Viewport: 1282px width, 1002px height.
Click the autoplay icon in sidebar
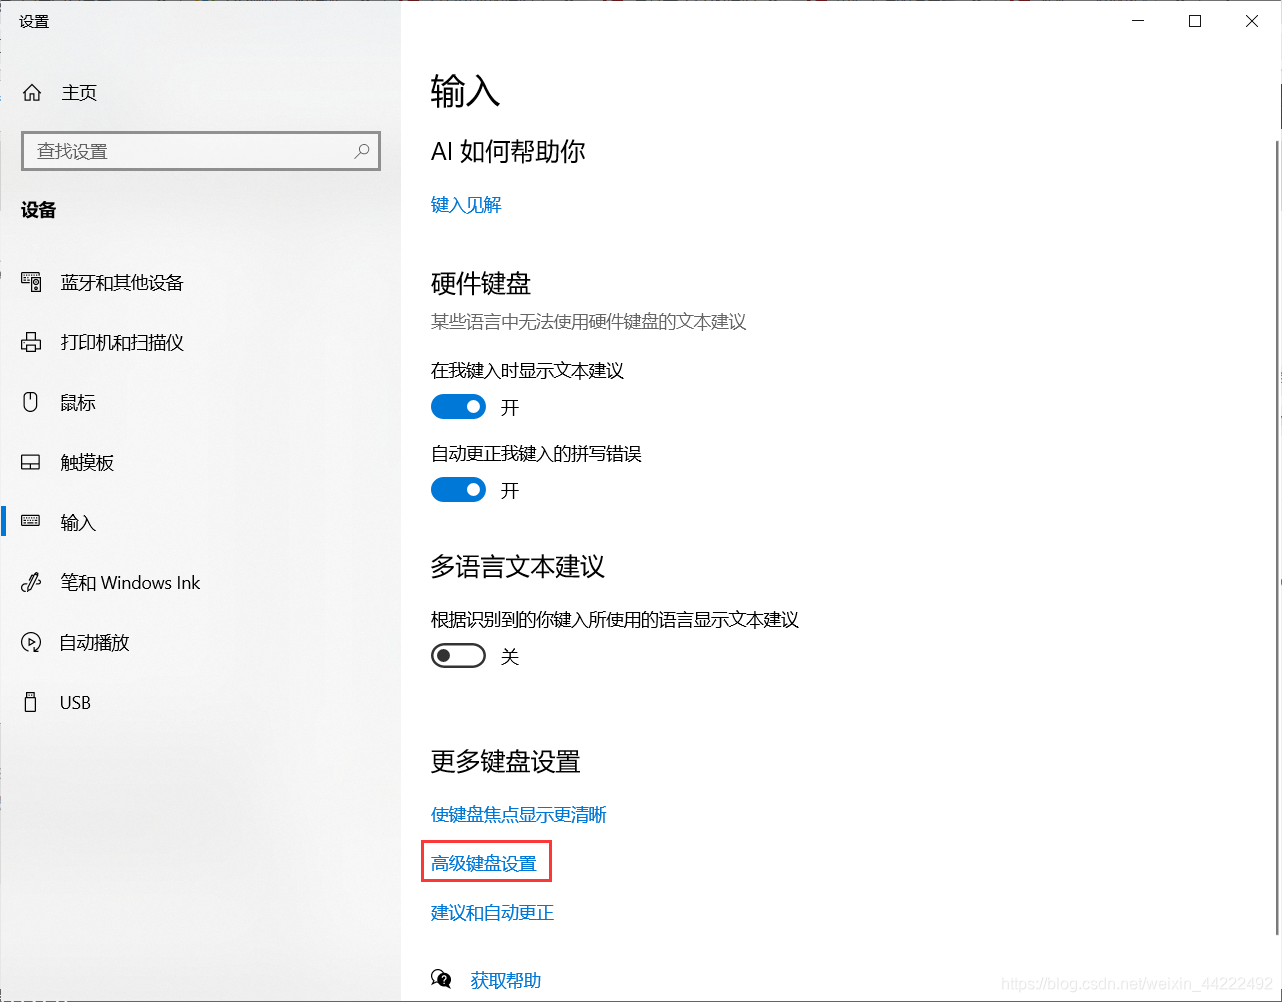pyautogui.click(x=31, y=642)
